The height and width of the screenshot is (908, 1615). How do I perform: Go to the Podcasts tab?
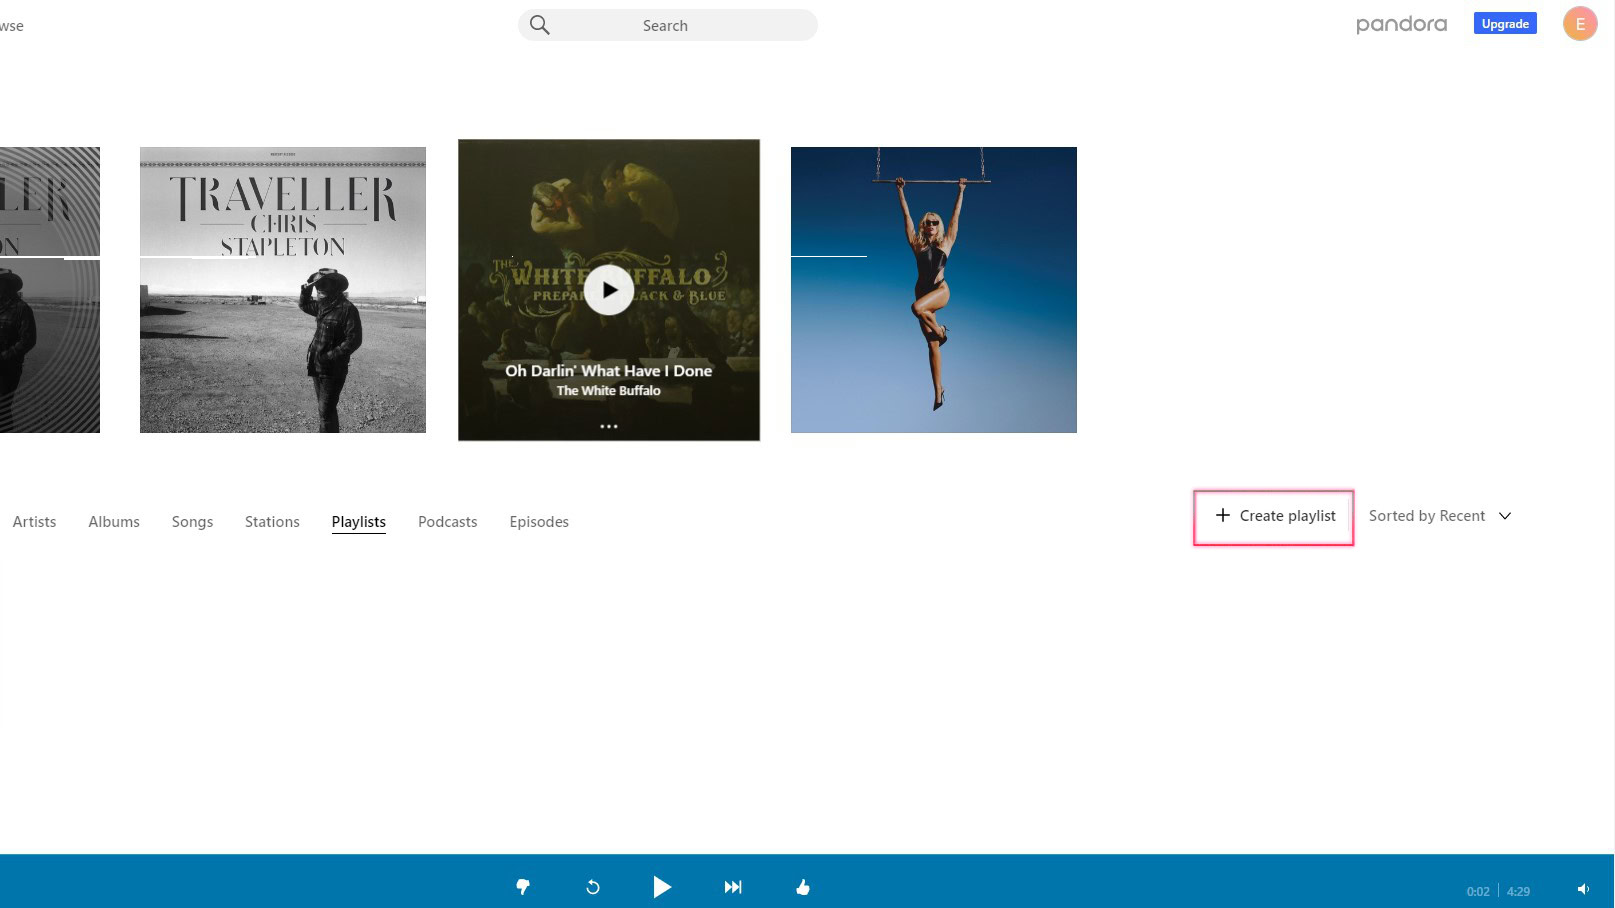tap(447, 522)
